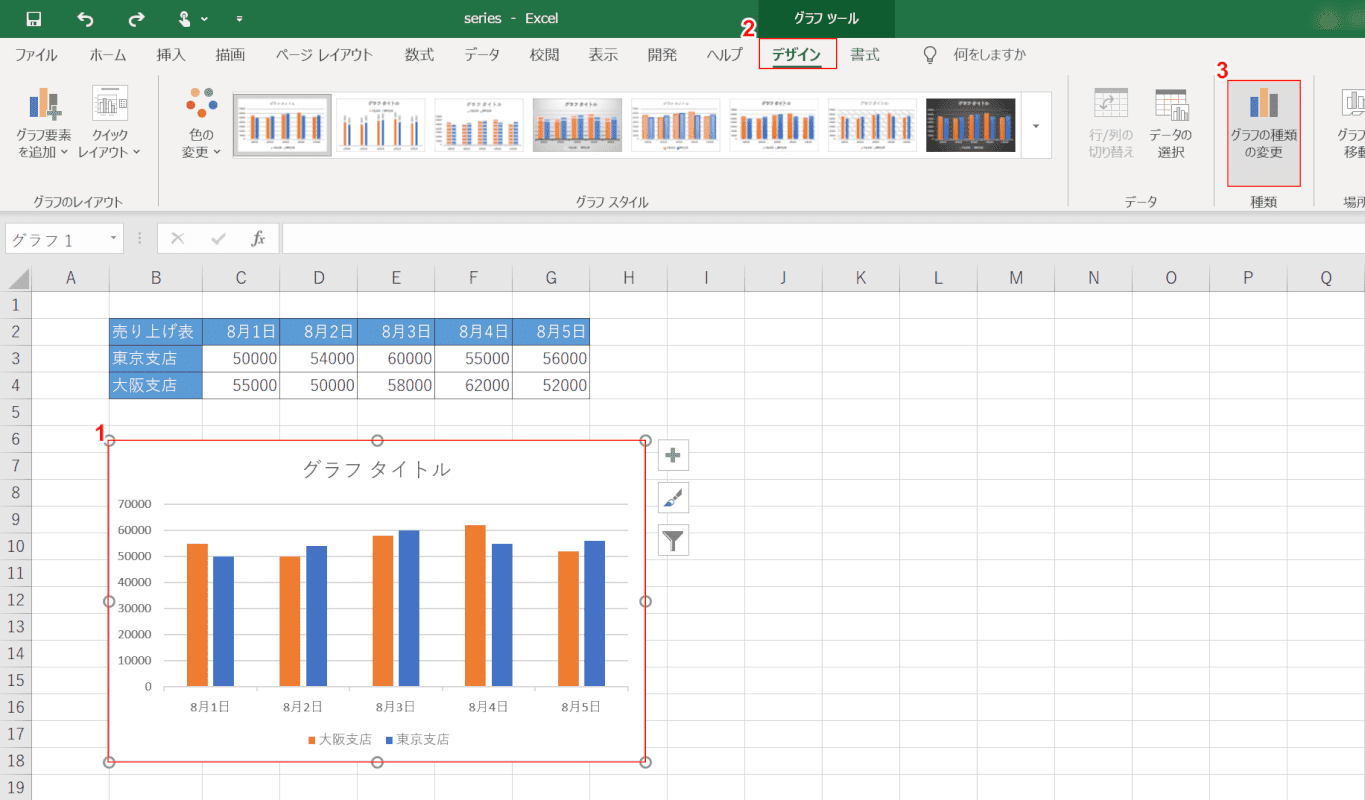Click the Chart Styles paintbrush button
The height and width of the screenshot is (800, 1365).
pos(673,497)
